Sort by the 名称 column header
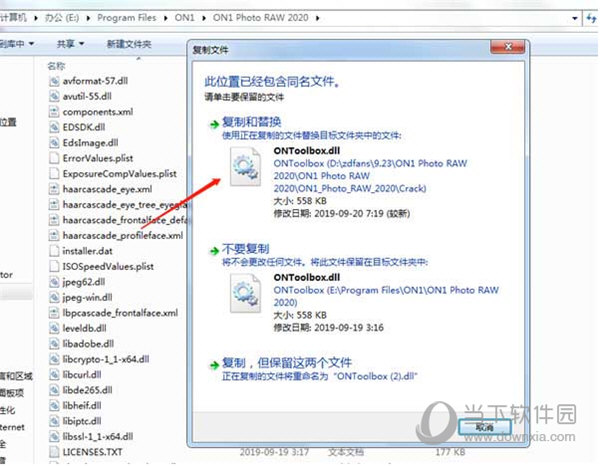 tap(56, 66)
